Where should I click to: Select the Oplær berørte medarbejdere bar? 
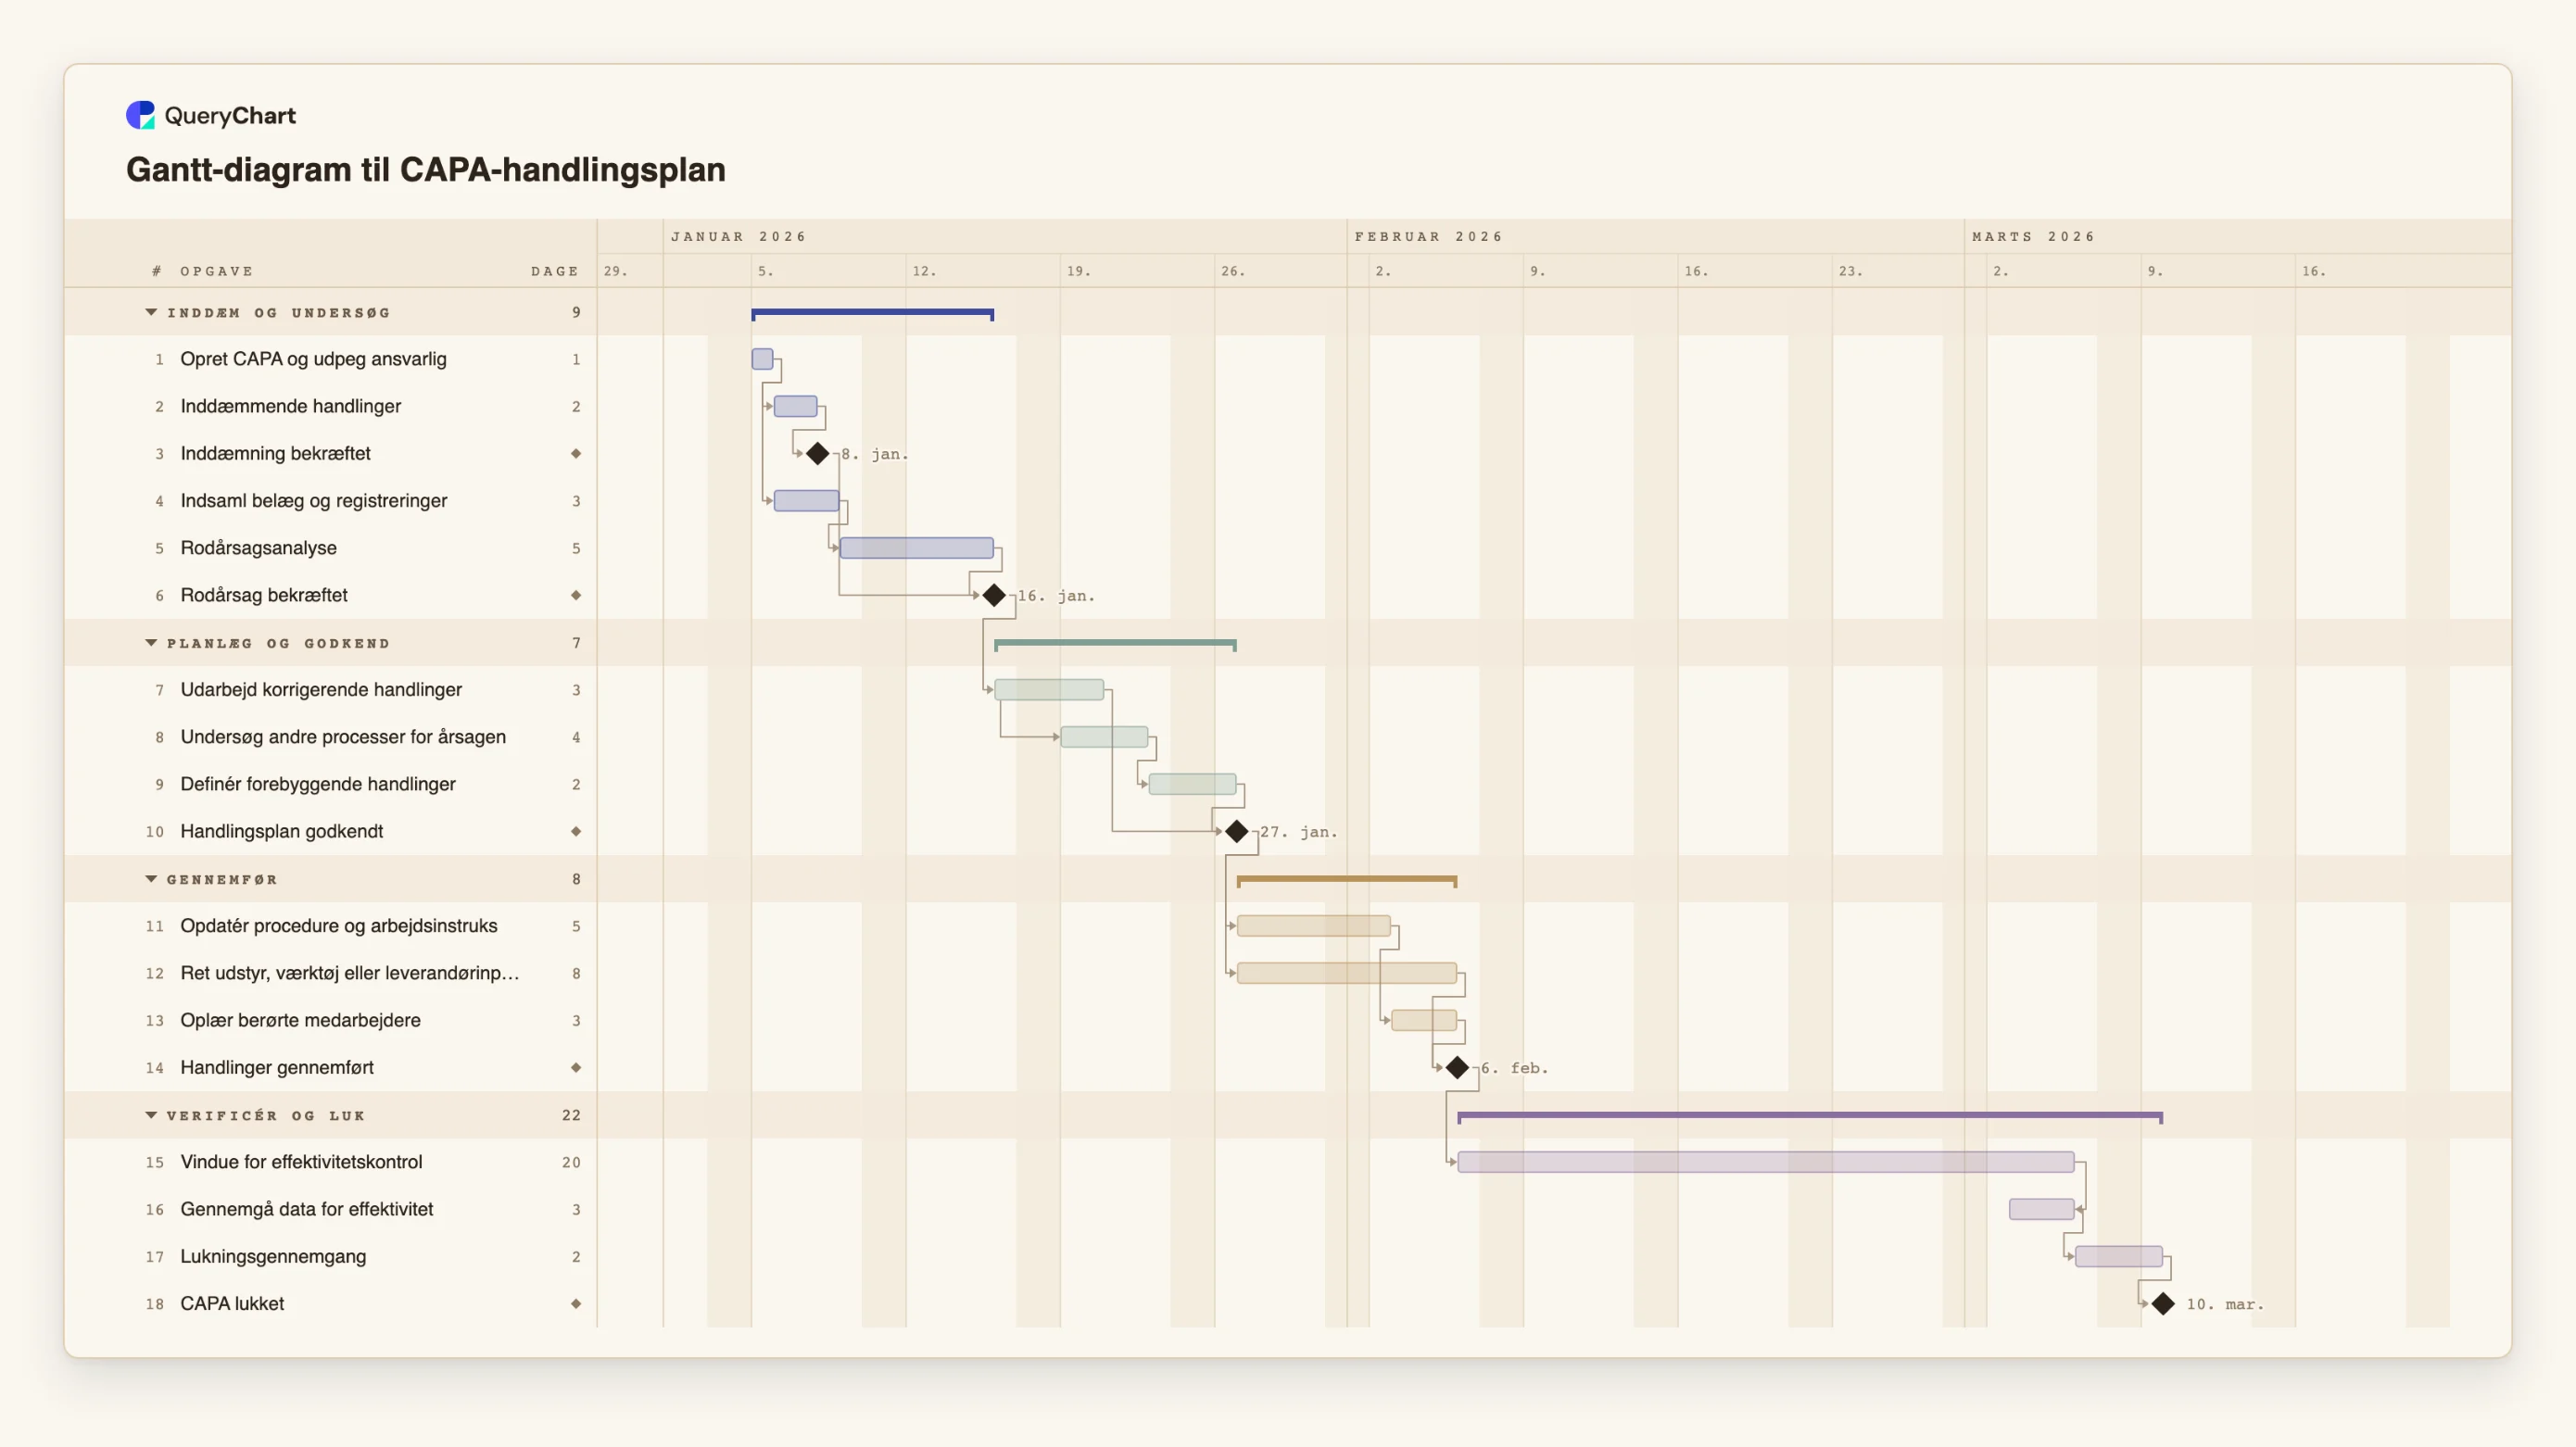pyautogui.click(x=1424, y=1021)
